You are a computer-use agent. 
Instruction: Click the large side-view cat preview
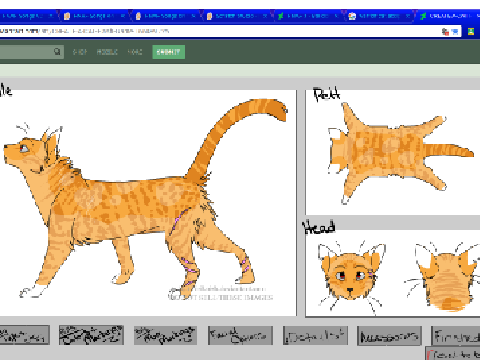coord(148,203)
